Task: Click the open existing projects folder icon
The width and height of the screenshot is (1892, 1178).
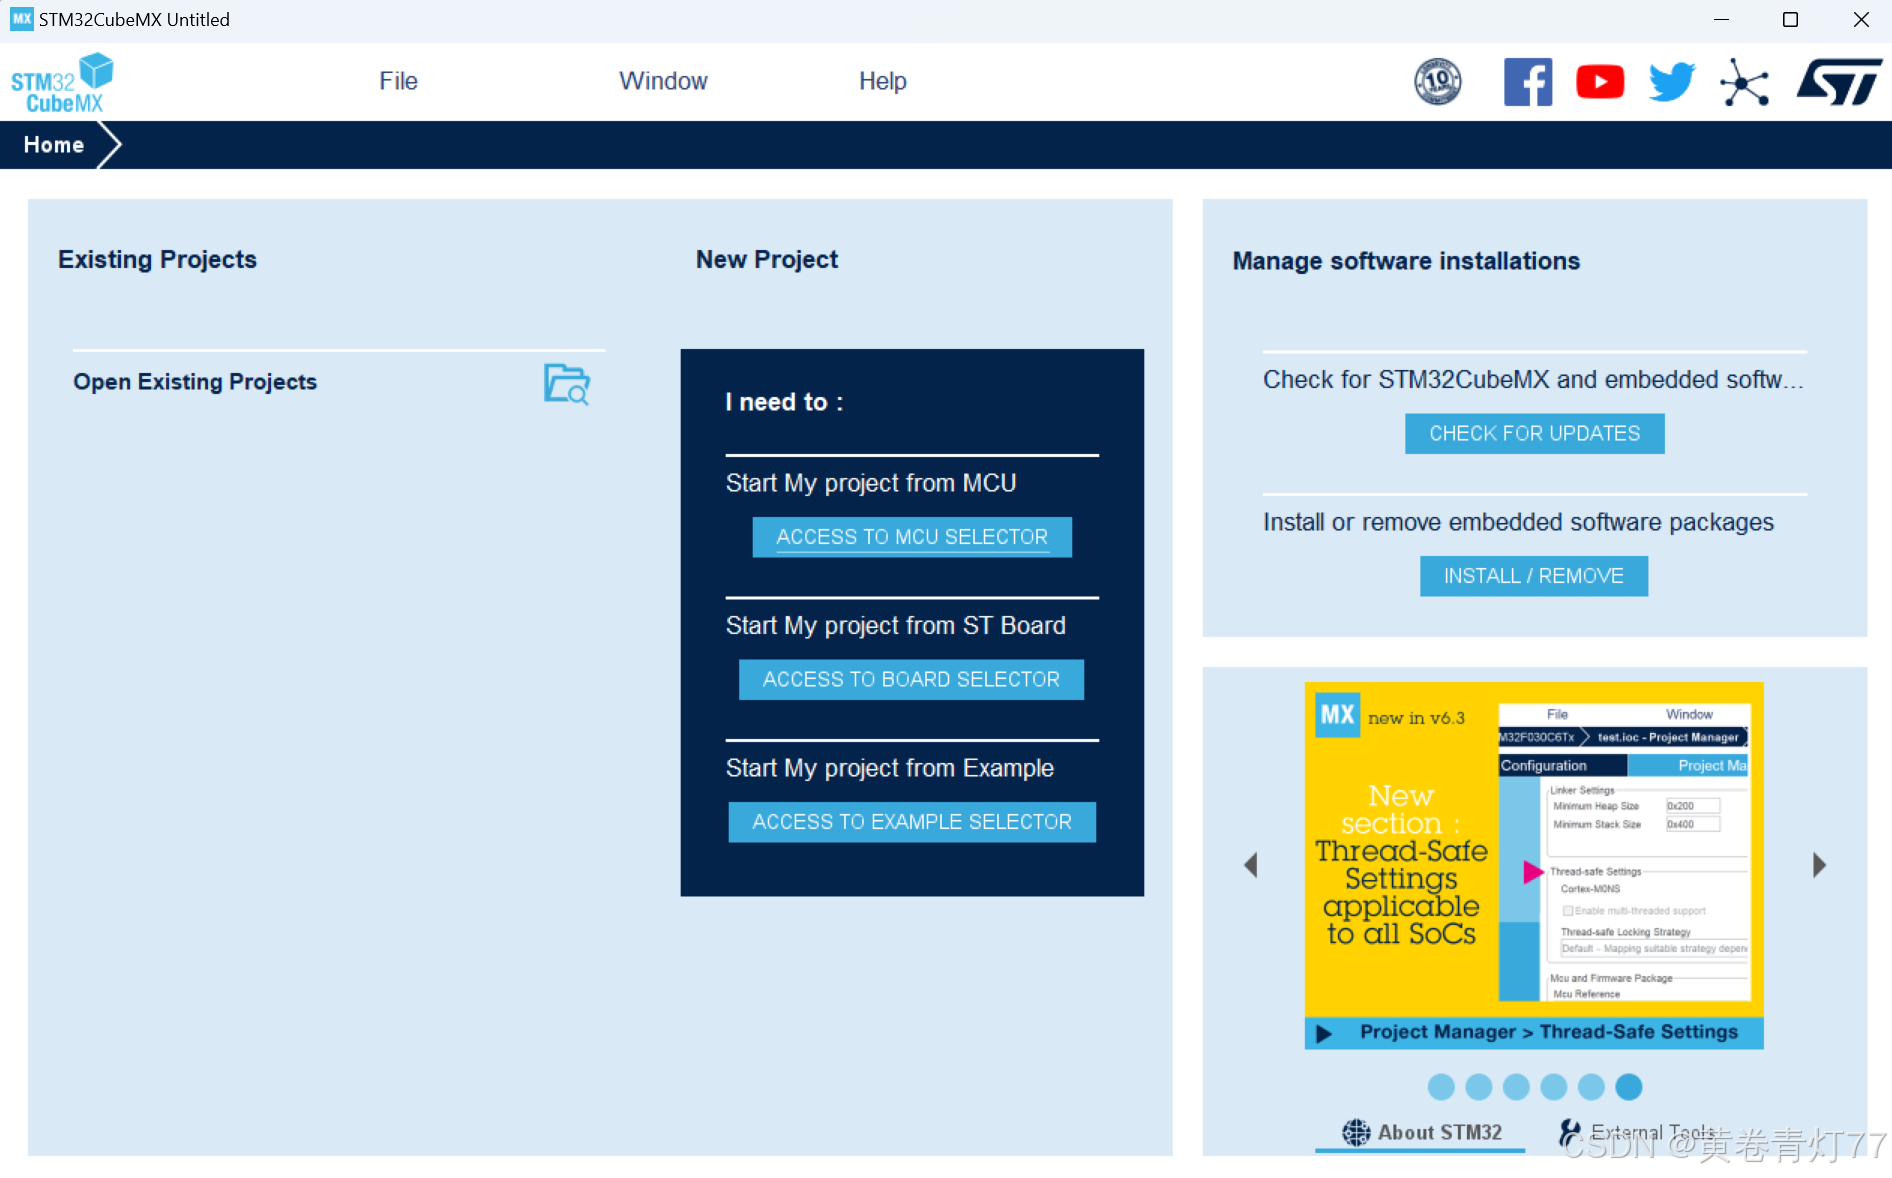Action: pos(567,384)
